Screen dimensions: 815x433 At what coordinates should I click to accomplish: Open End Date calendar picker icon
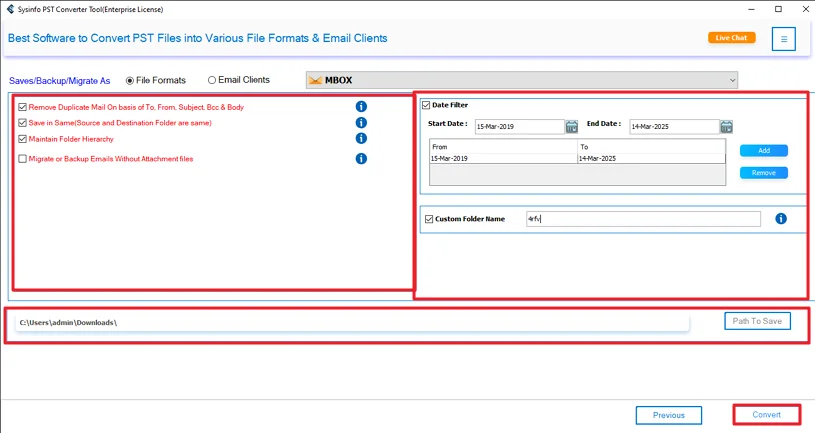pos(726,126)
